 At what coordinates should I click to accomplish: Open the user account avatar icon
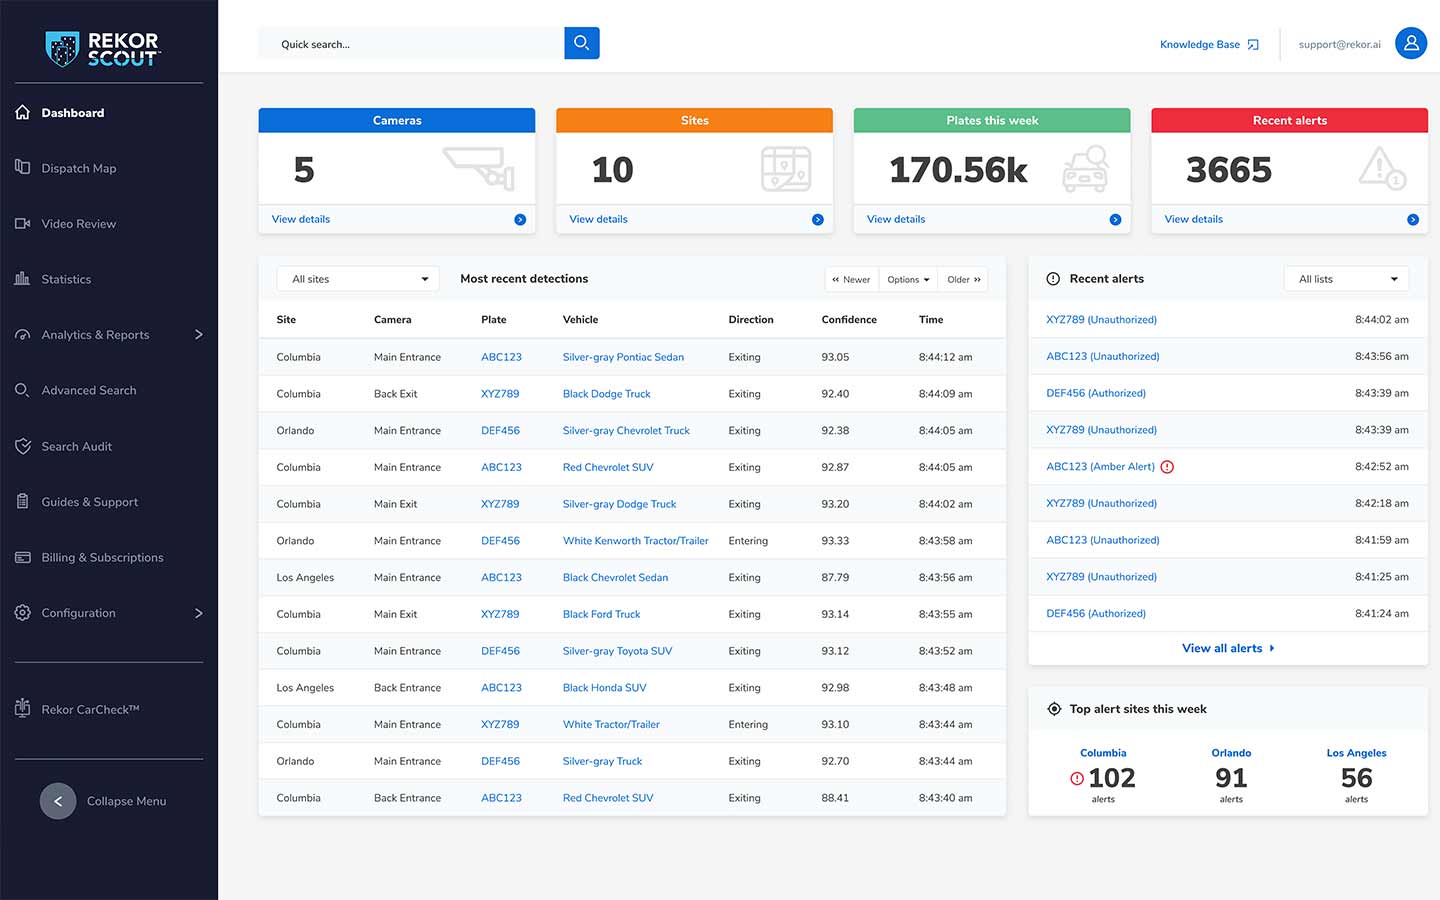click(1411, 43)
